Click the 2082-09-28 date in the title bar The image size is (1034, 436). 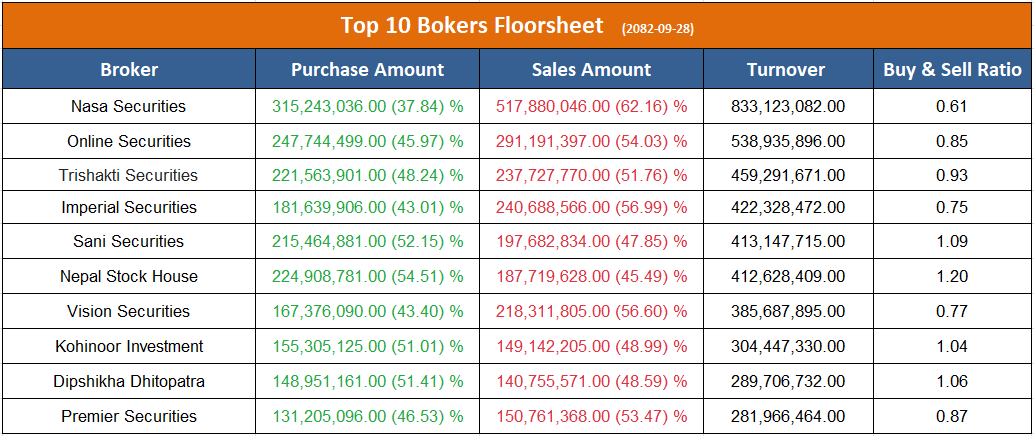click(x=658, y=28)
